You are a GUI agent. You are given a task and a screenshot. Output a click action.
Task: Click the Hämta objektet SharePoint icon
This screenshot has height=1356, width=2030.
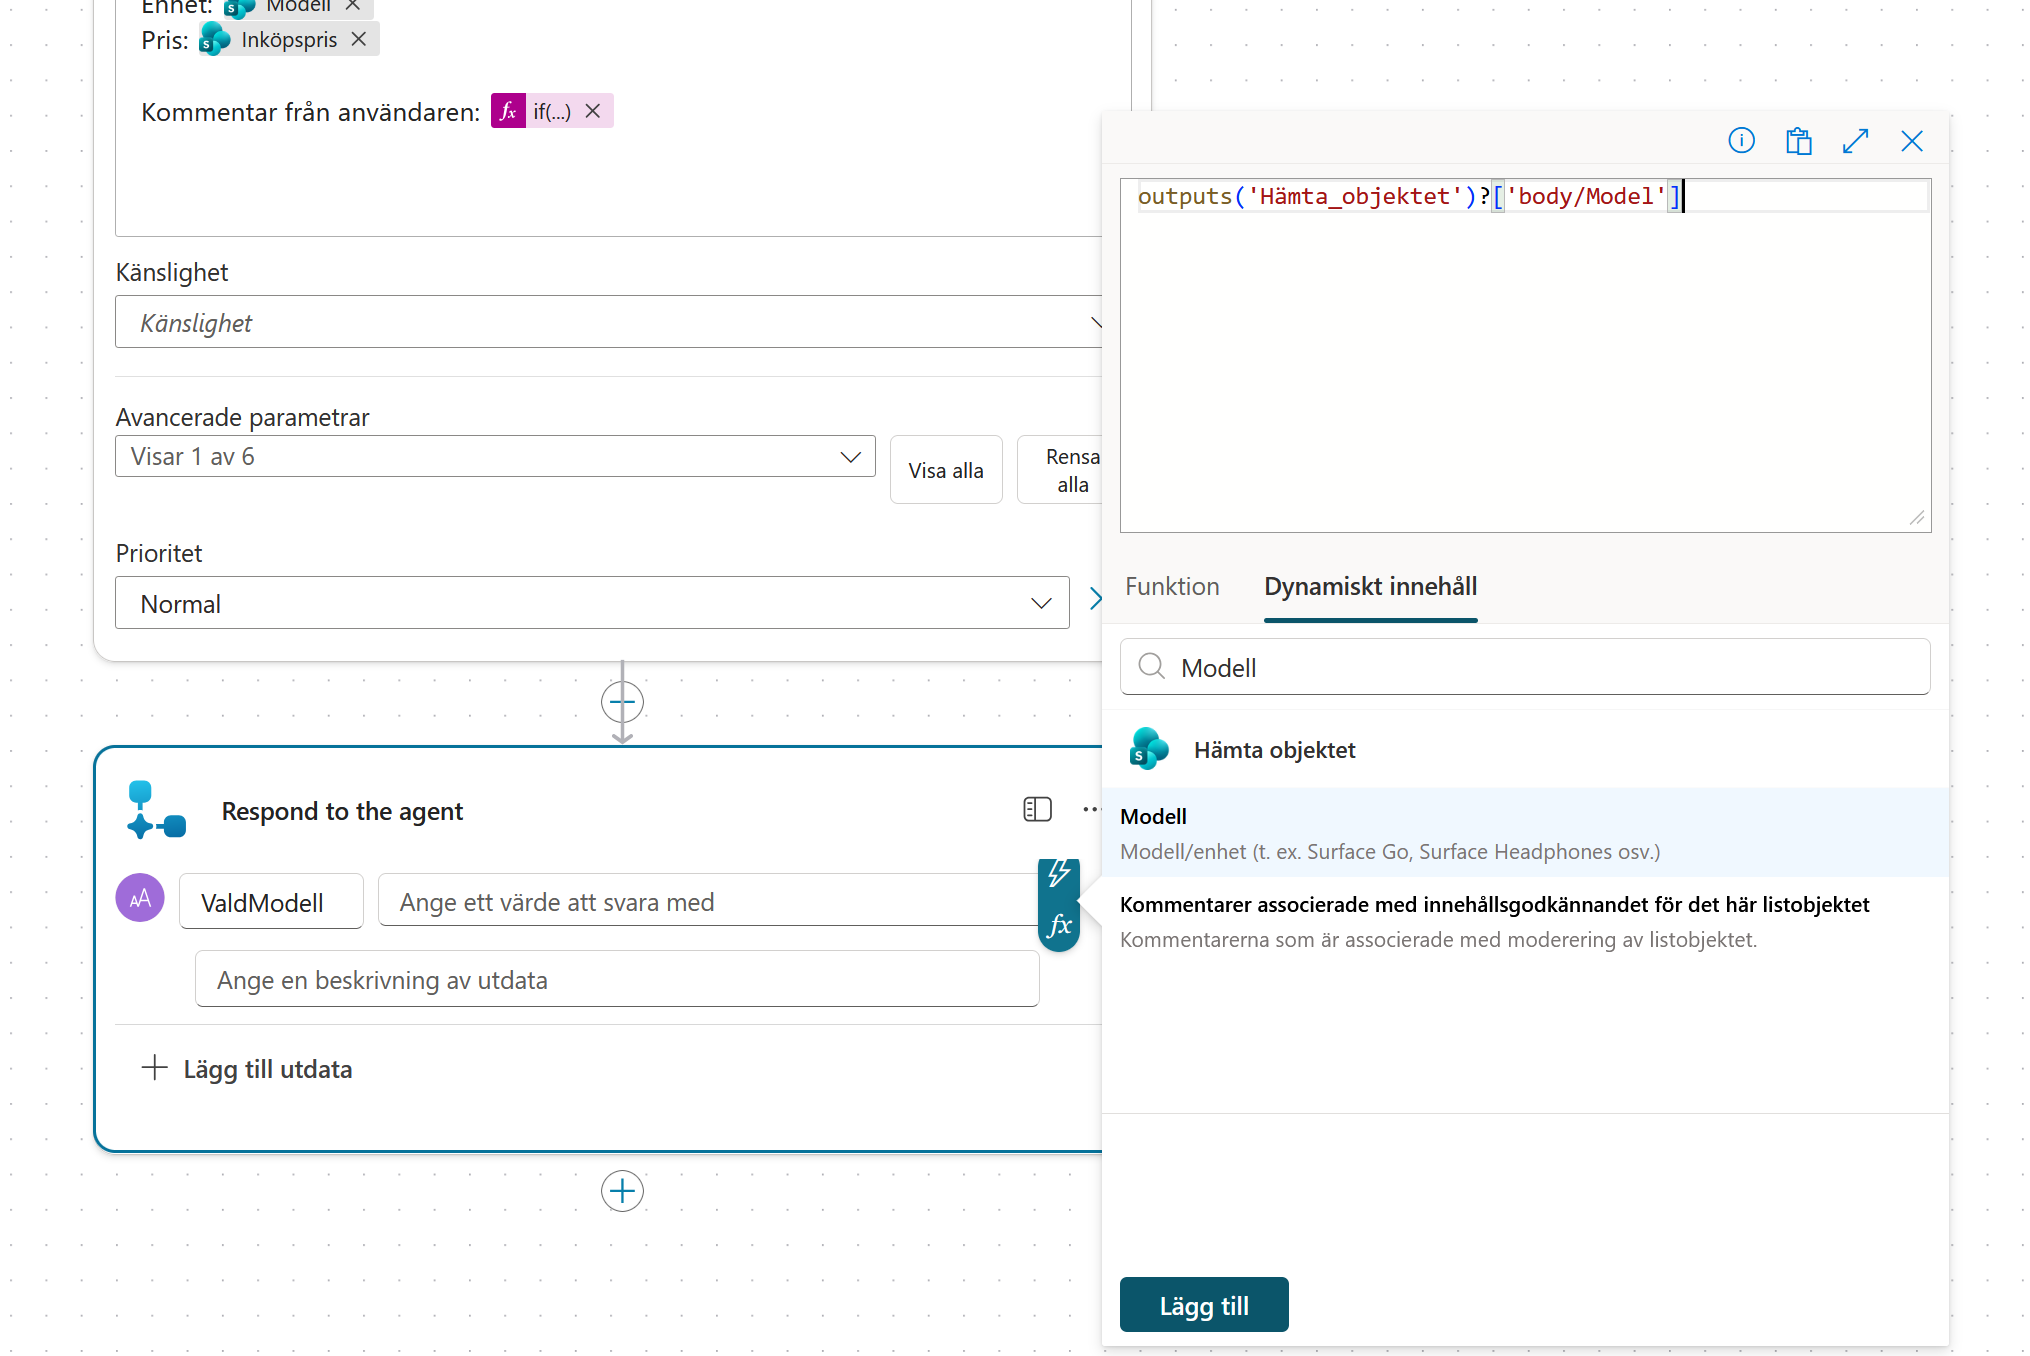[1148, 749]
